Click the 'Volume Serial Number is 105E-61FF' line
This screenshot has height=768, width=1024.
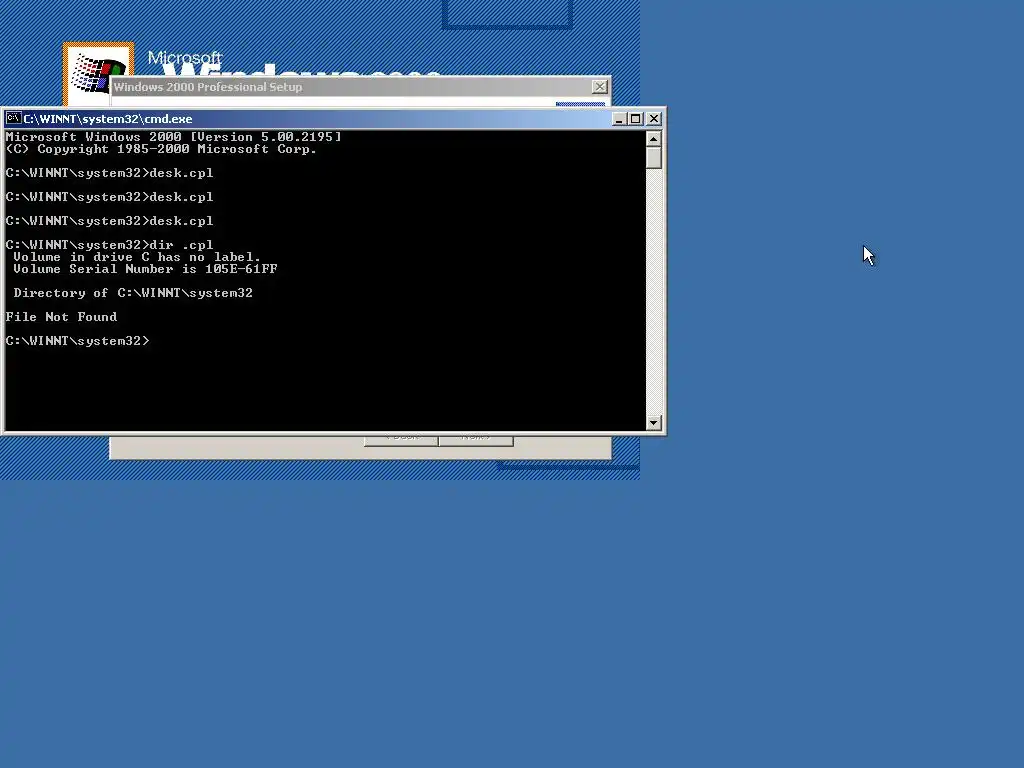(146, 269)
